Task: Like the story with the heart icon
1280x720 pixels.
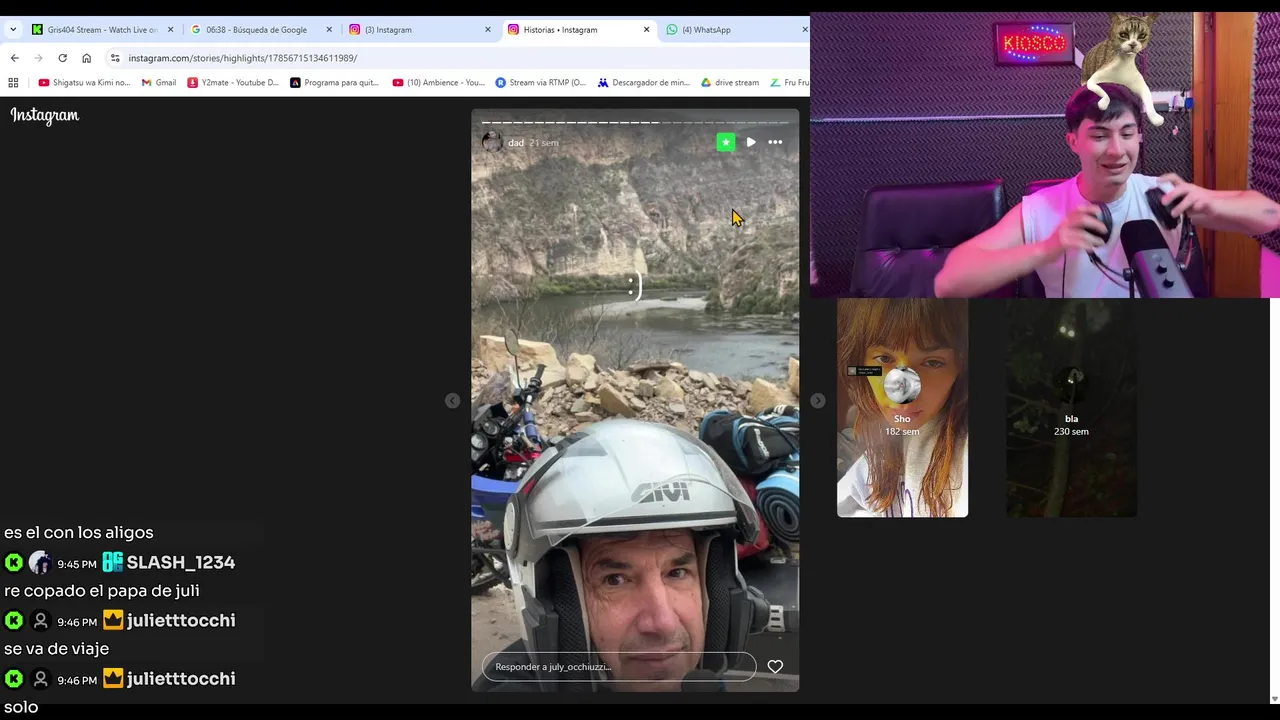Action: [775, 667]
